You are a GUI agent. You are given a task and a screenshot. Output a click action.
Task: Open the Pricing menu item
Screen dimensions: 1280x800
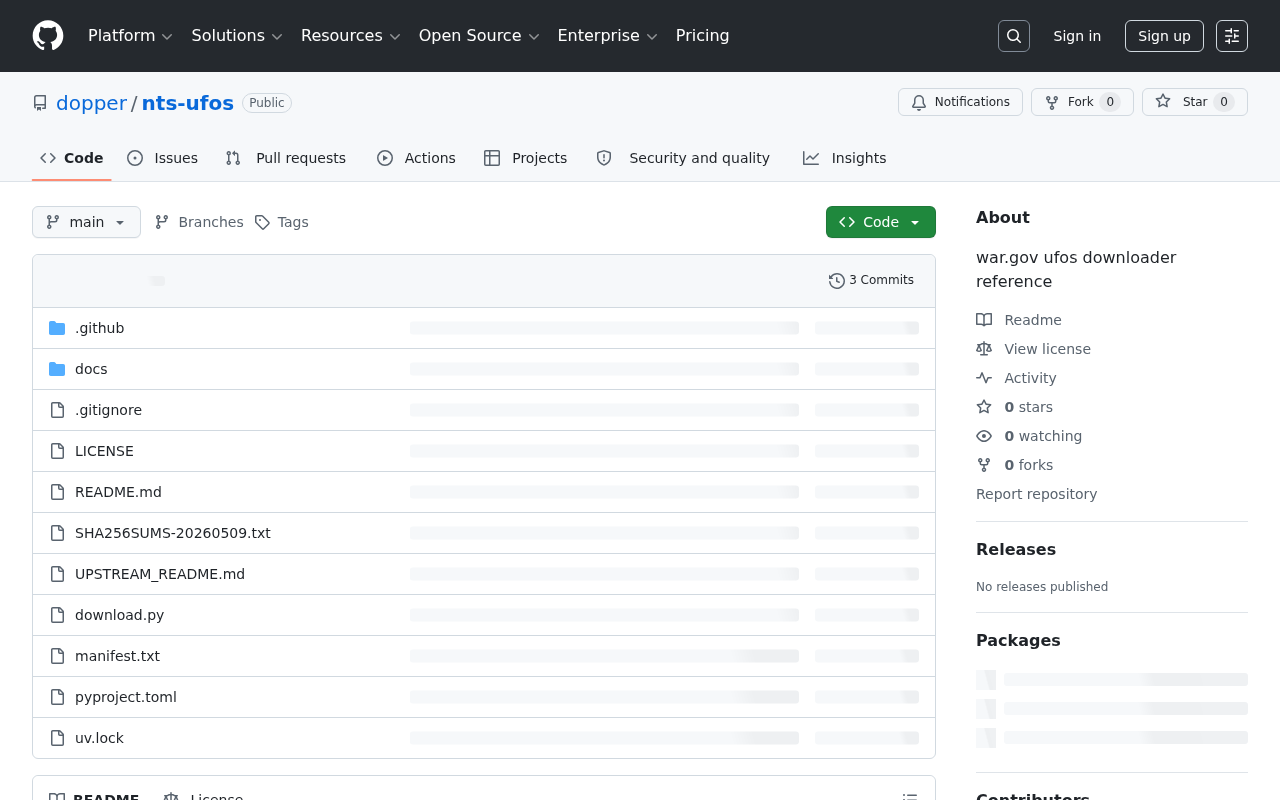702,36
